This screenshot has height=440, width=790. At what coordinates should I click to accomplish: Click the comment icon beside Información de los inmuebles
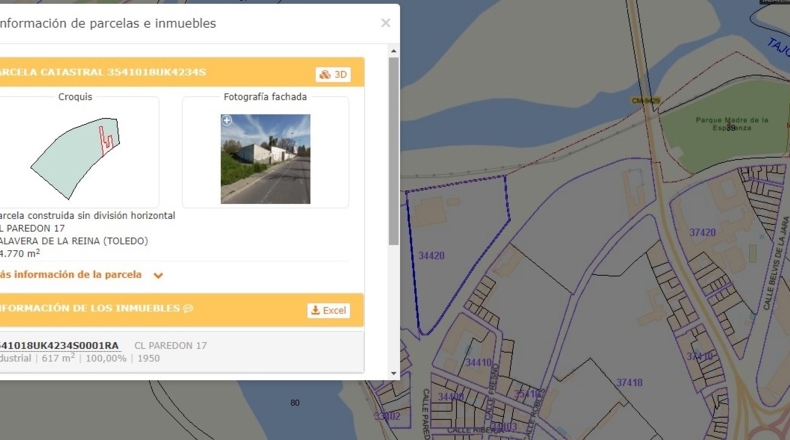coord(188,308)
